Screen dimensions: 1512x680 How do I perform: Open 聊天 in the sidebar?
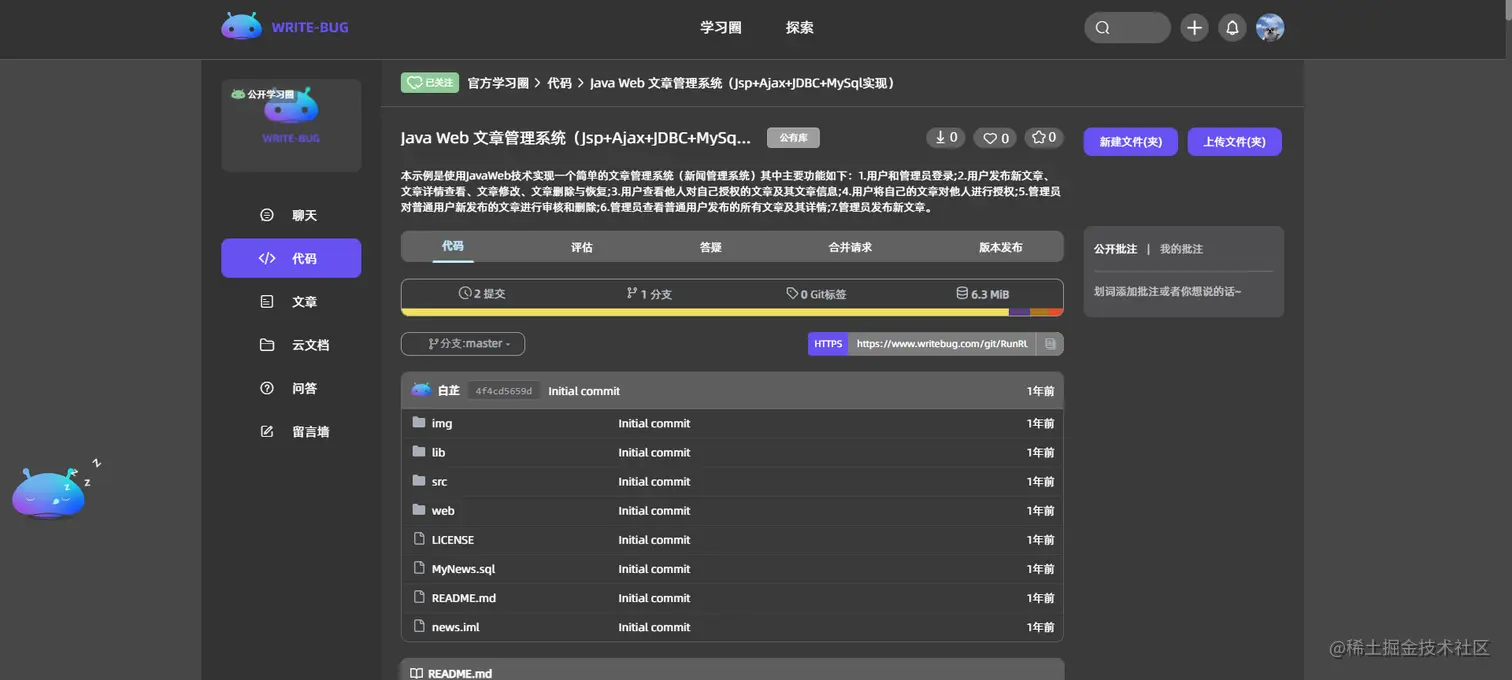[x=291, y=215]
